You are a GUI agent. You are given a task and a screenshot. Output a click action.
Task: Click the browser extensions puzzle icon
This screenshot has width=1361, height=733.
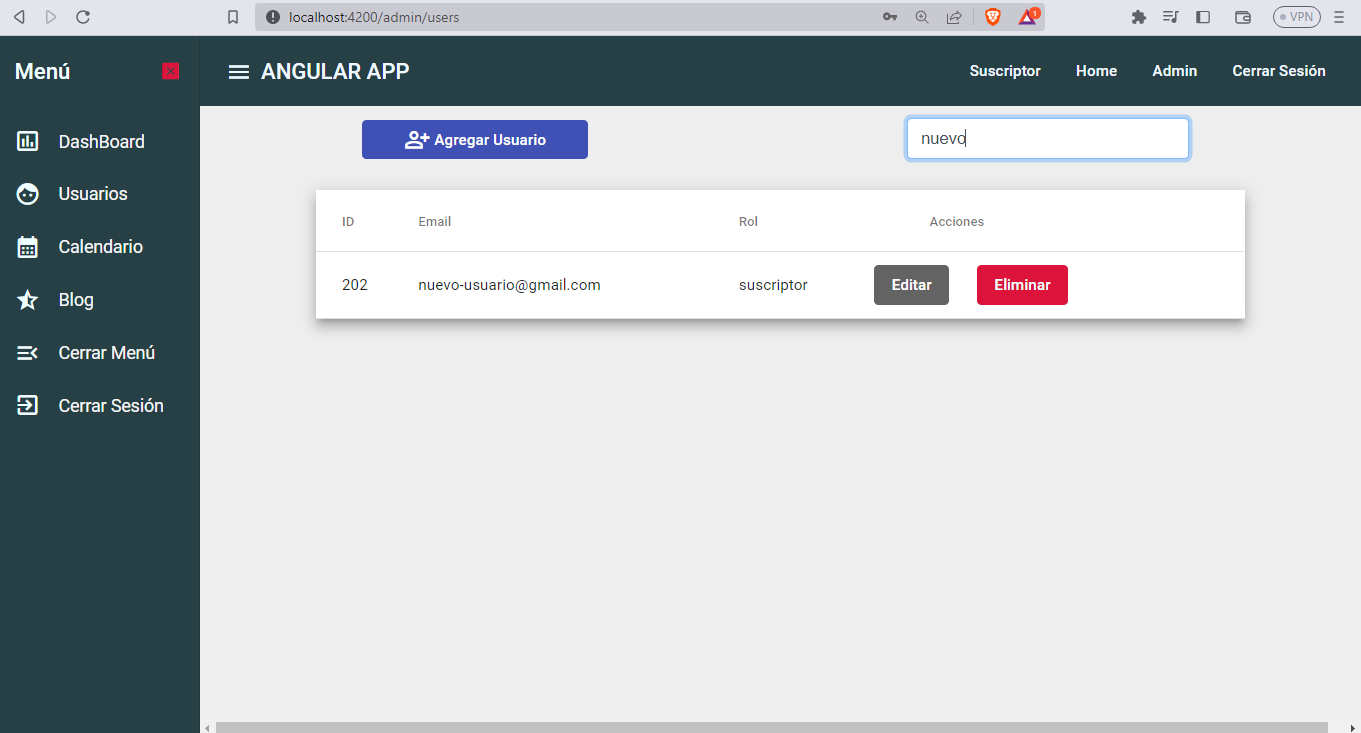(x=1138, y=16)
